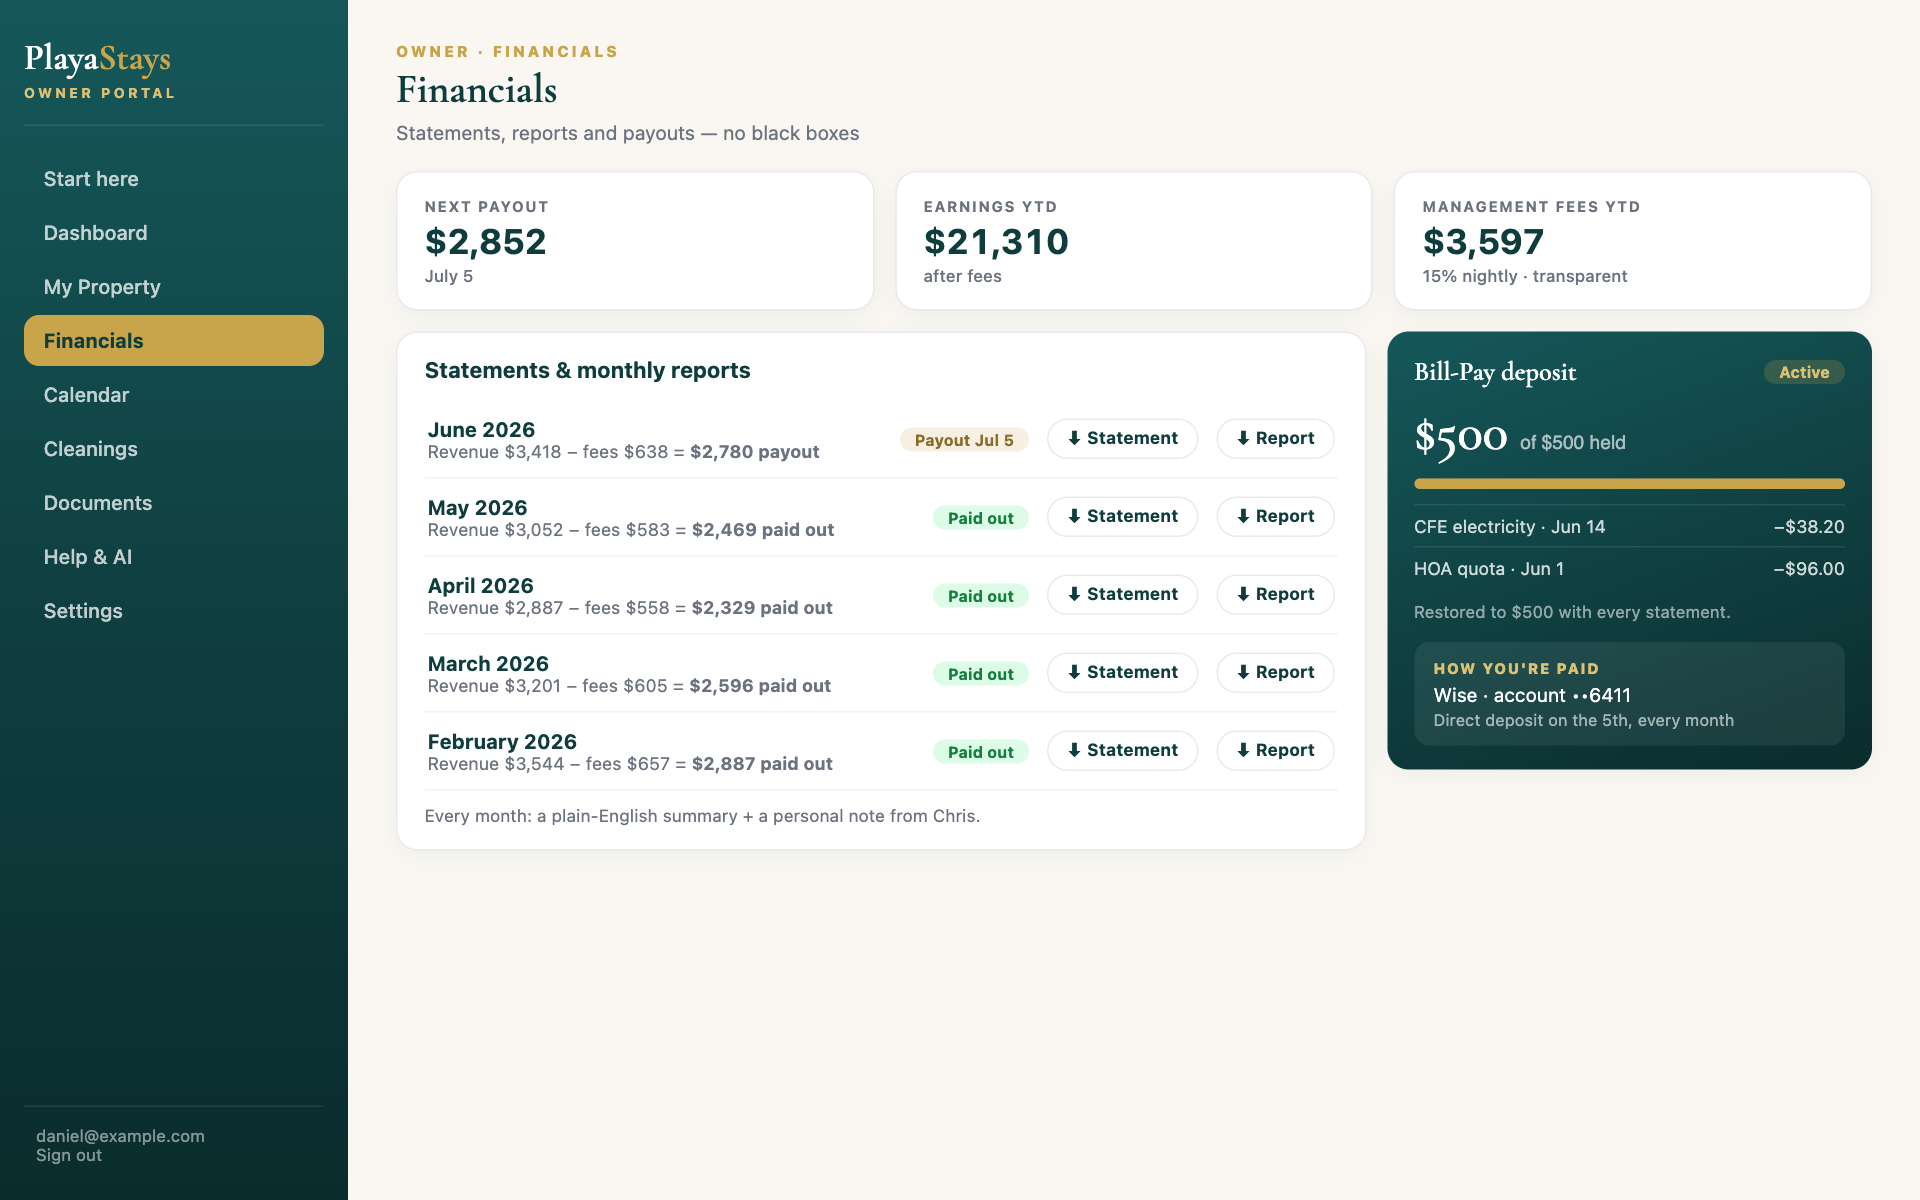Click May 2026 Paid out badge

point(980,518)
